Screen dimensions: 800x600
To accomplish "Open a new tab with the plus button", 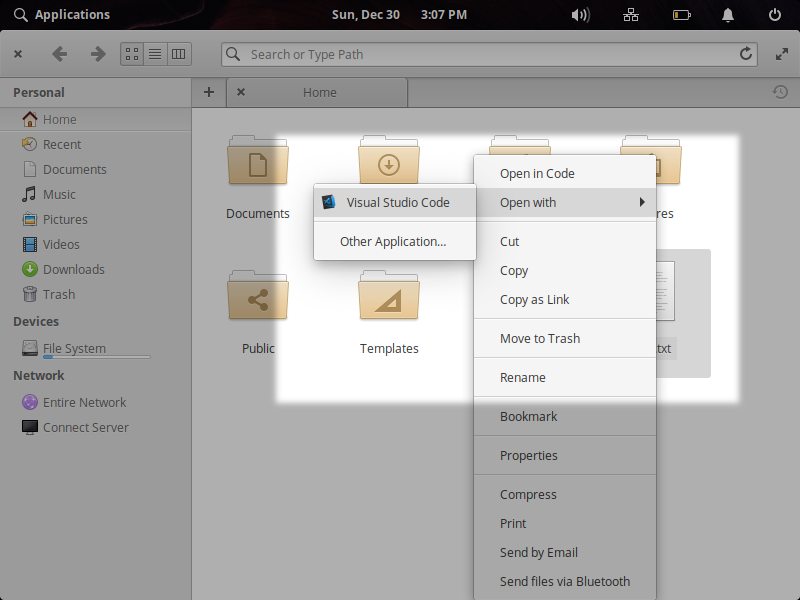I will [x=209, y=92].
